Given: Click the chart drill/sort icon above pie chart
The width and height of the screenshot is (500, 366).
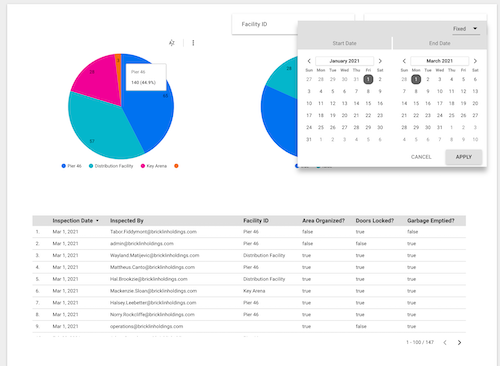Looking at the screenshot, I should [x=172, y=43].
